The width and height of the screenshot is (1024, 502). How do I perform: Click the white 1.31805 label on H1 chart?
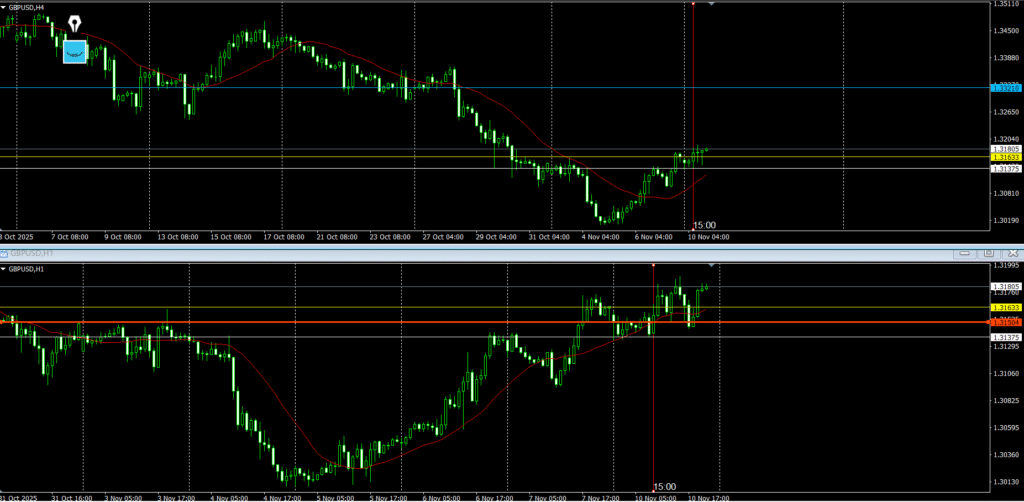tap(1006, 287)
